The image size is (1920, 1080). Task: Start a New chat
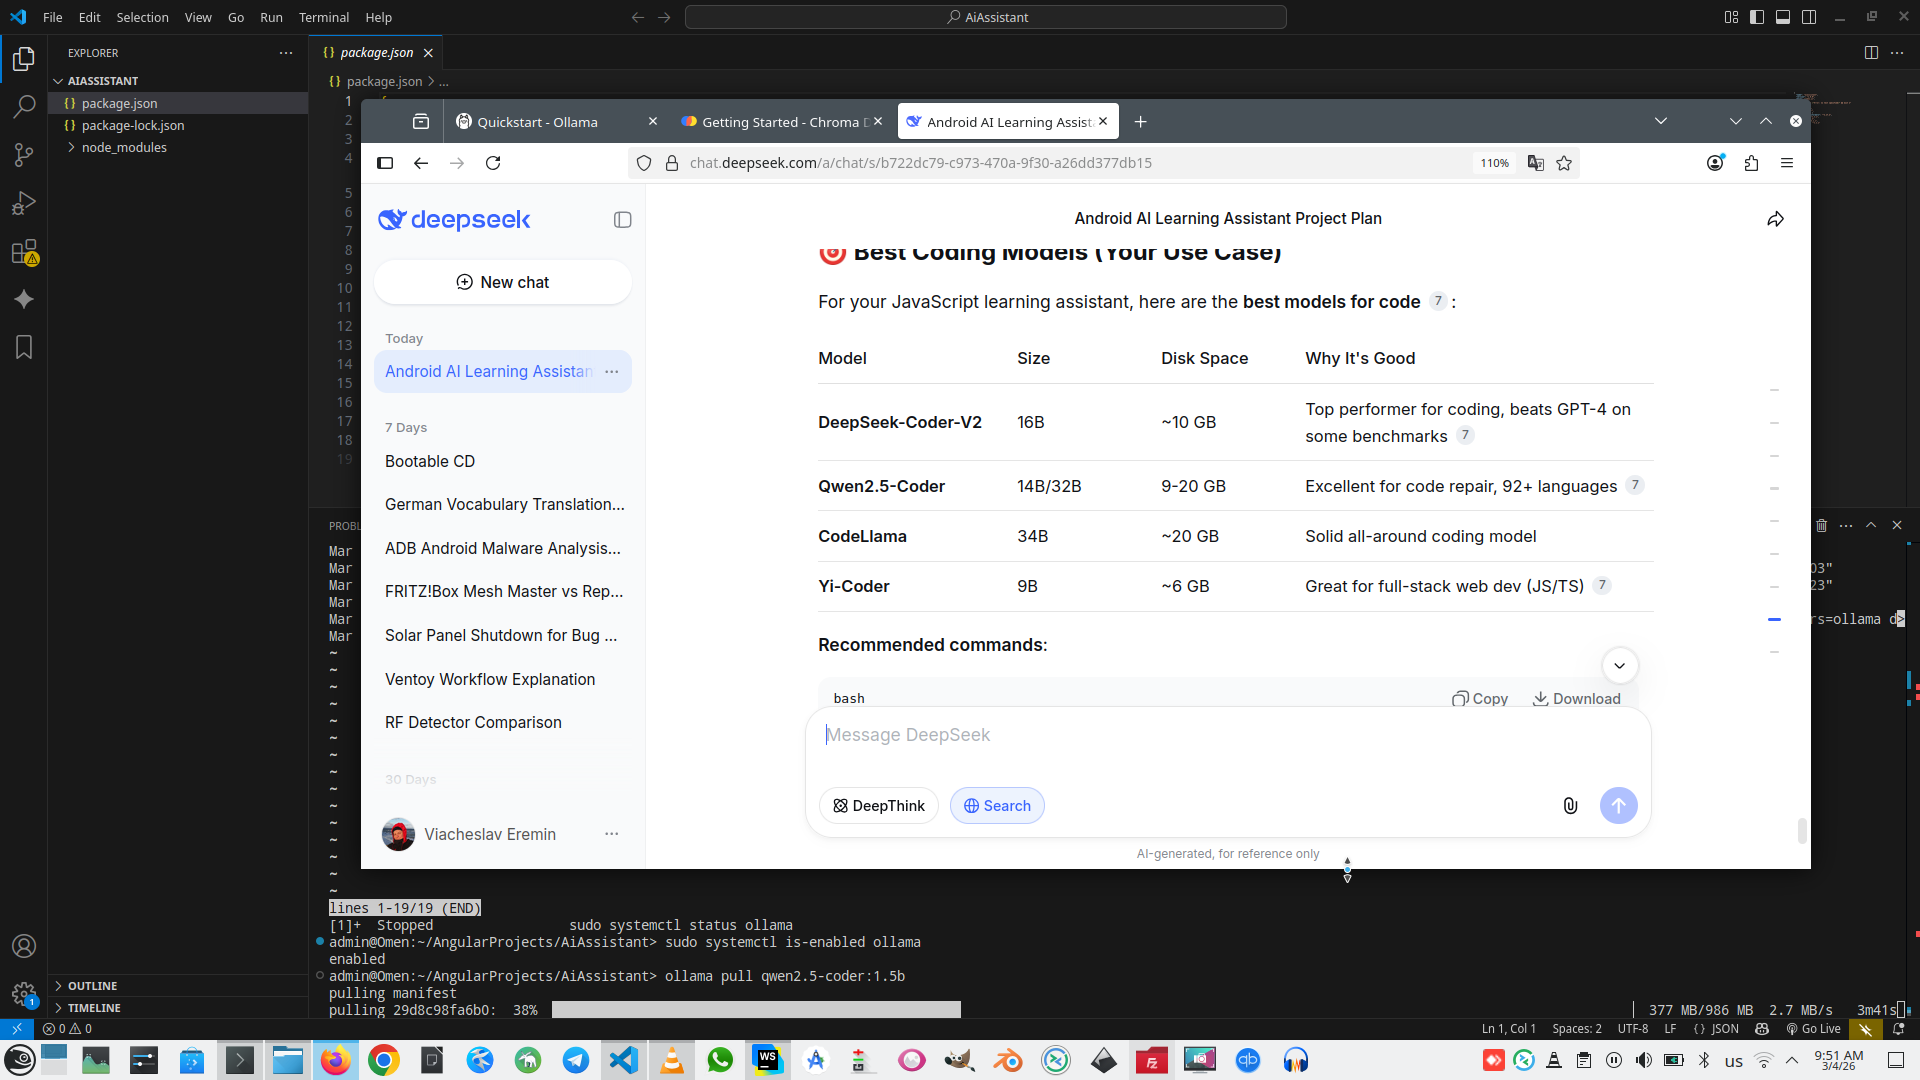point(502,282)
